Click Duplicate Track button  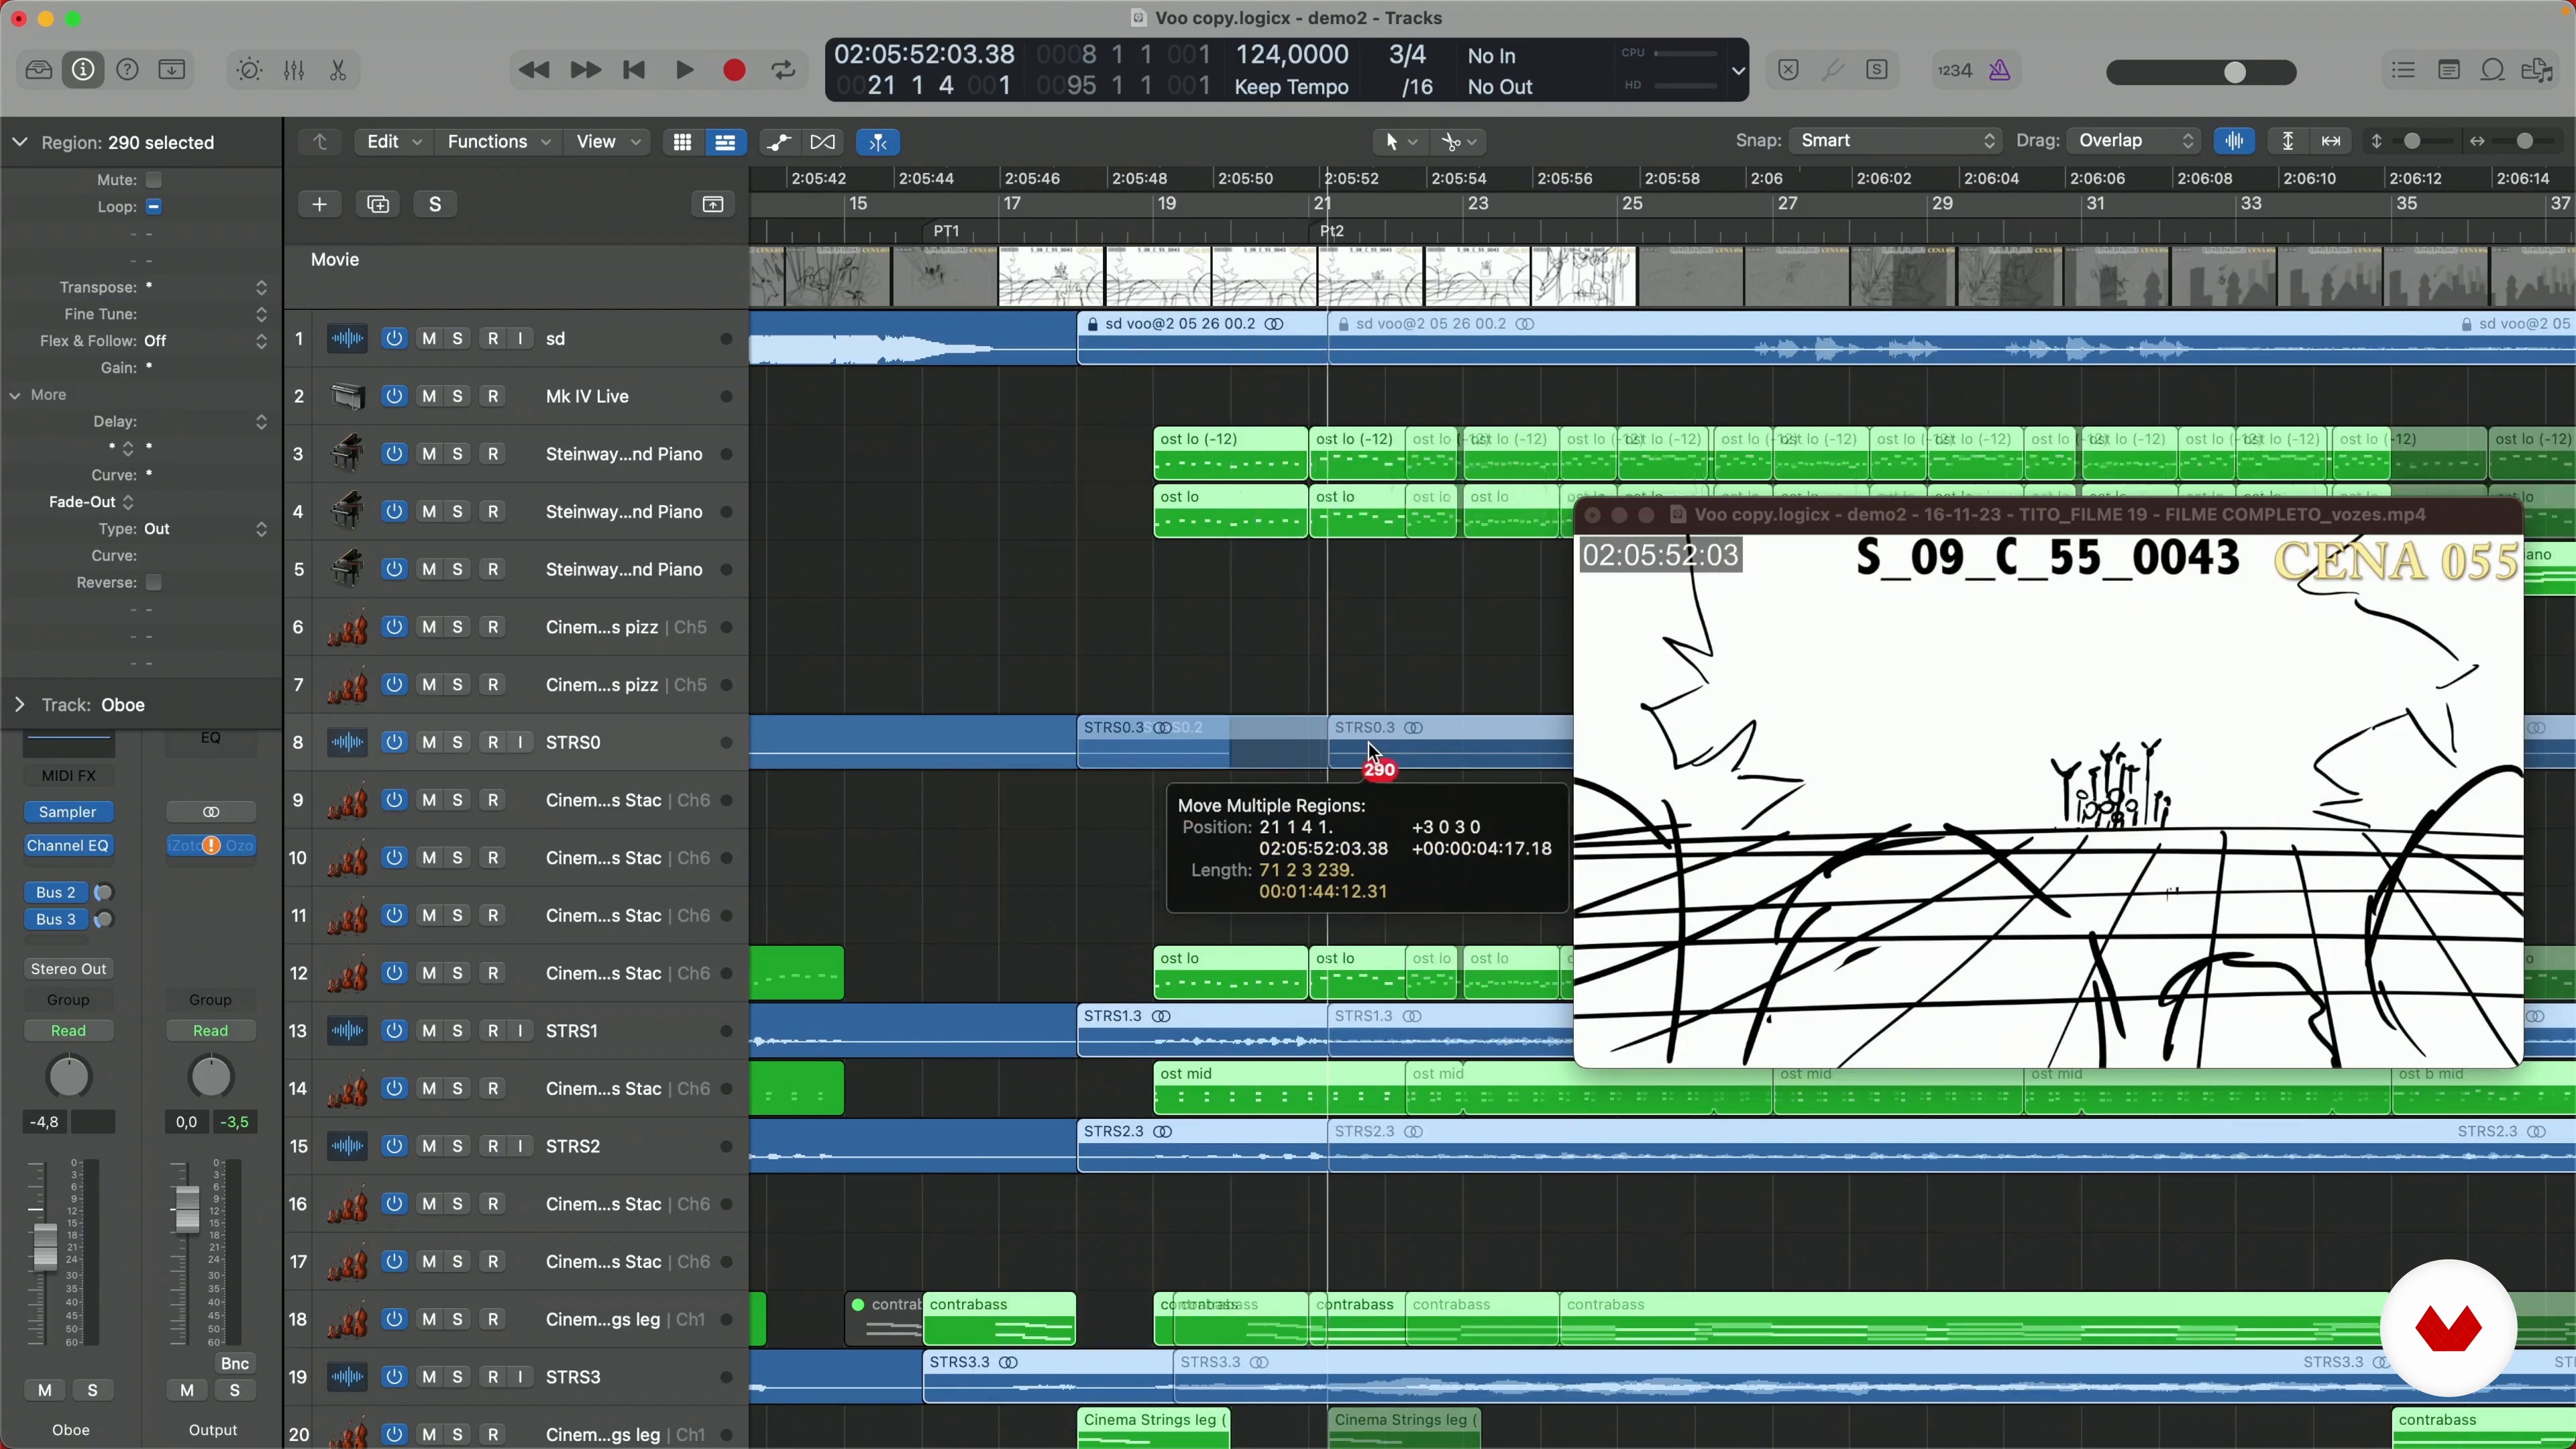click(378, 204)
